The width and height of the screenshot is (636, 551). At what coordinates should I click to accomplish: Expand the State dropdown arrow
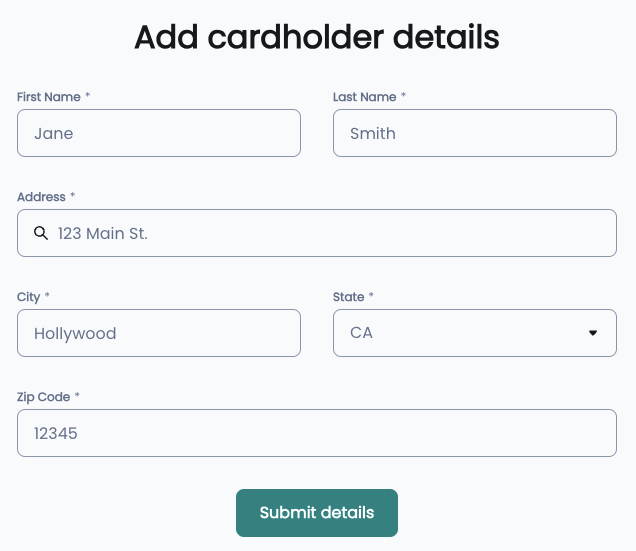pos(593,333)
